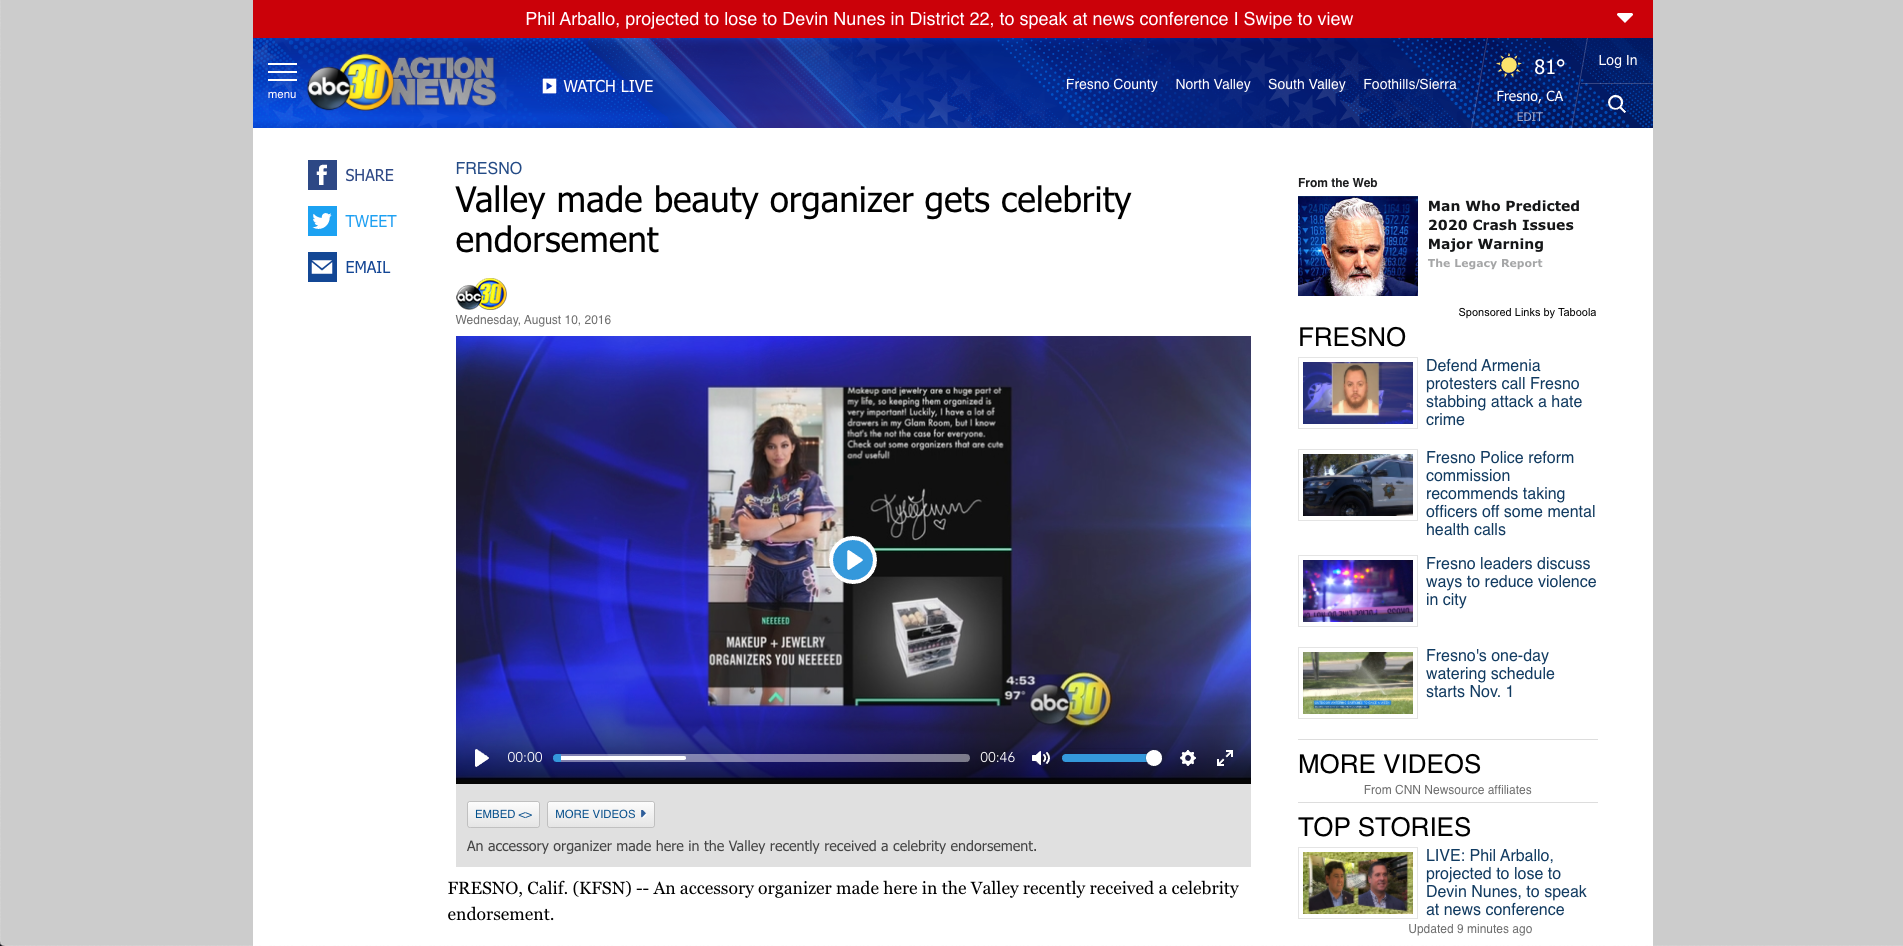Viewport: 1903px width, 946px height.
Task: Share article via Facebook icon
Action: click(322, 175)
